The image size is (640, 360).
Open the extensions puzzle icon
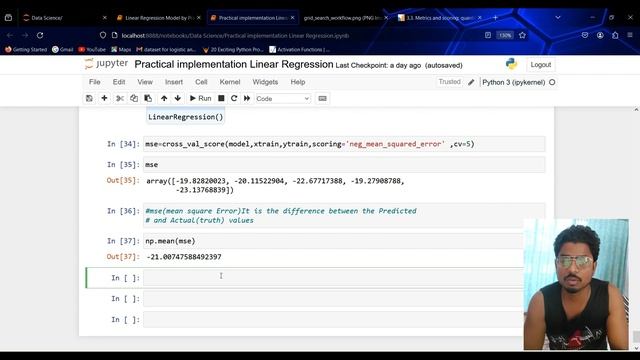pos(615,36)
